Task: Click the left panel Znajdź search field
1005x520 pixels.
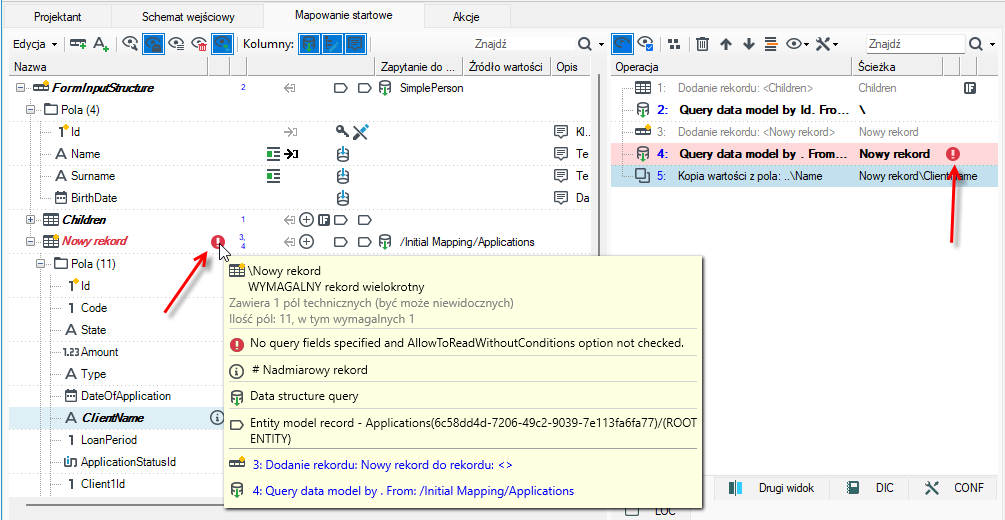Action: pyautogui.click(x=522, y=44)
